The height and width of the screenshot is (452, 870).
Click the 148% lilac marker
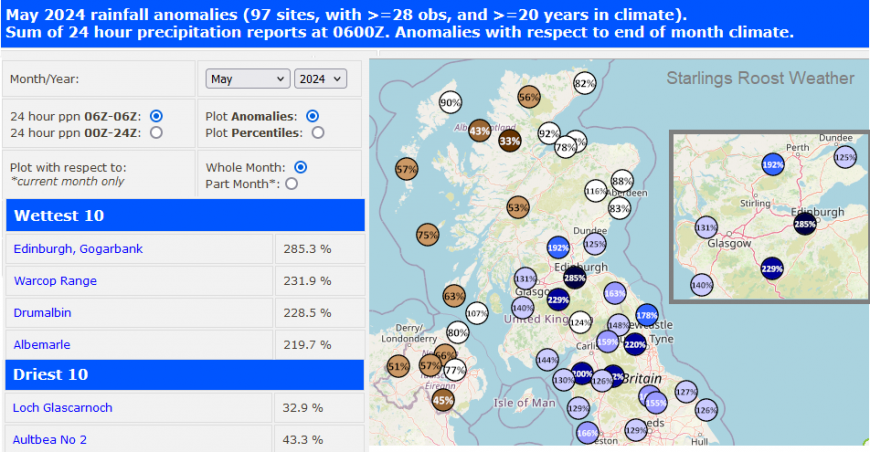(x=618, y=325)
